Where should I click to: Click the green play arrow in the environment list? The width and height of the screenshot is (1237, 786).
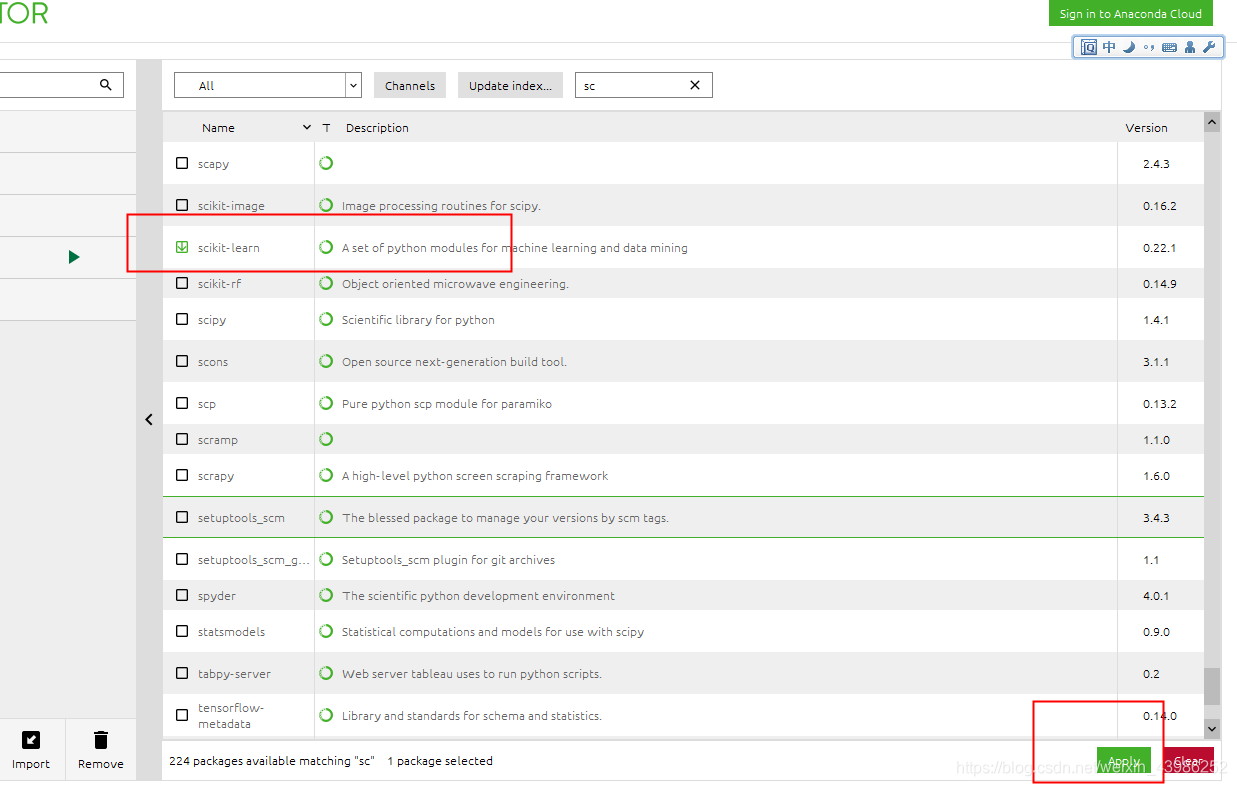tap(74, 257)
